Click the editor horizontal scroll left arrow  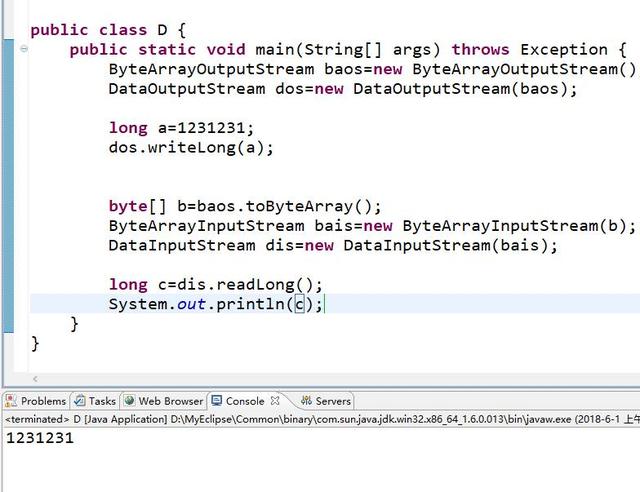coord(35,379)
